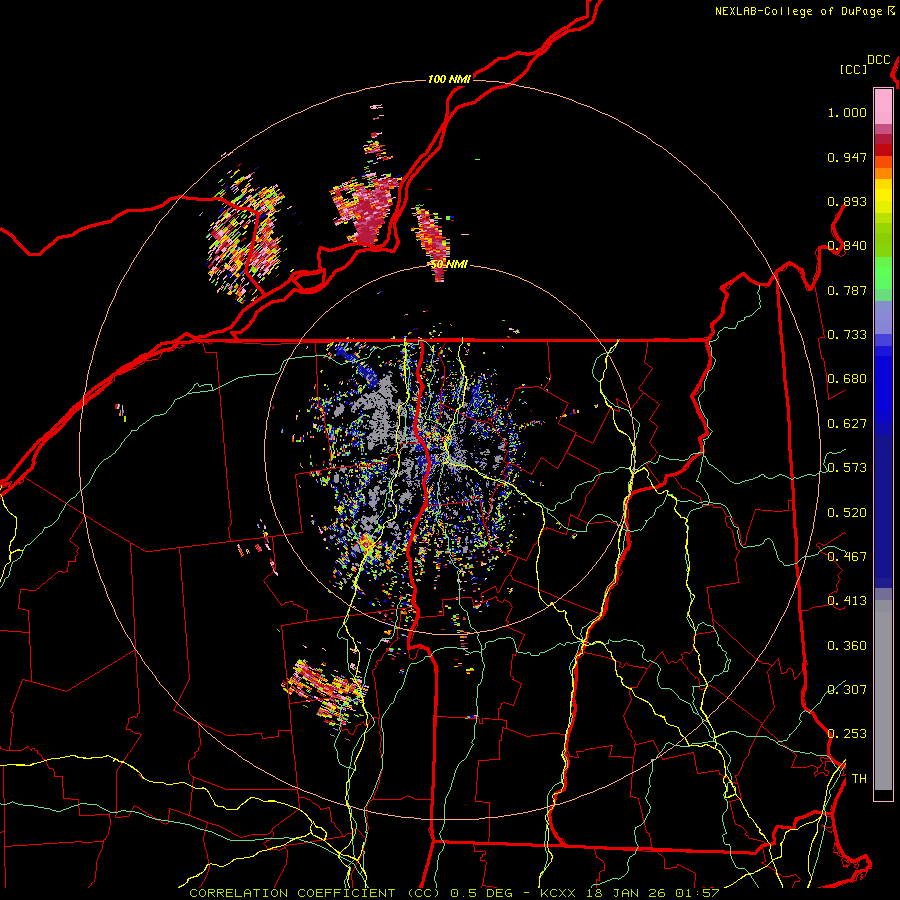Viewport: 900px width, 900px height.
Task: Click the 0.893 scale value
Action: [847, 201]
